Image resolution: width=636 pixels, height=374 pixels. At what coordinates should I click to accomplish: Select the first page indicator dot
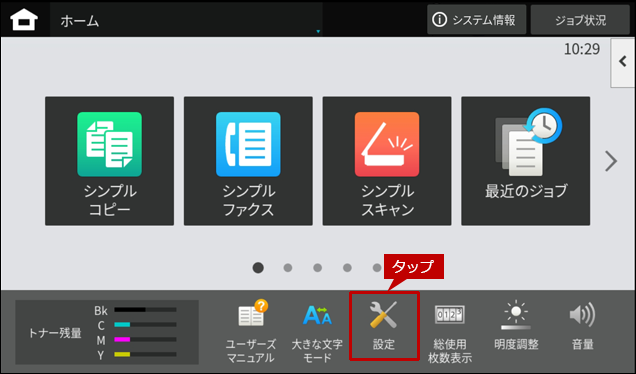pos(258,268)
